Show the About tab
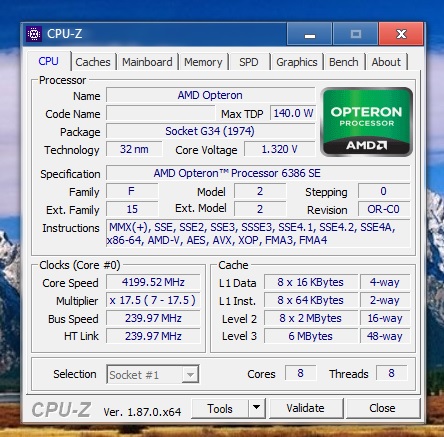 click(x=386, y=62)
